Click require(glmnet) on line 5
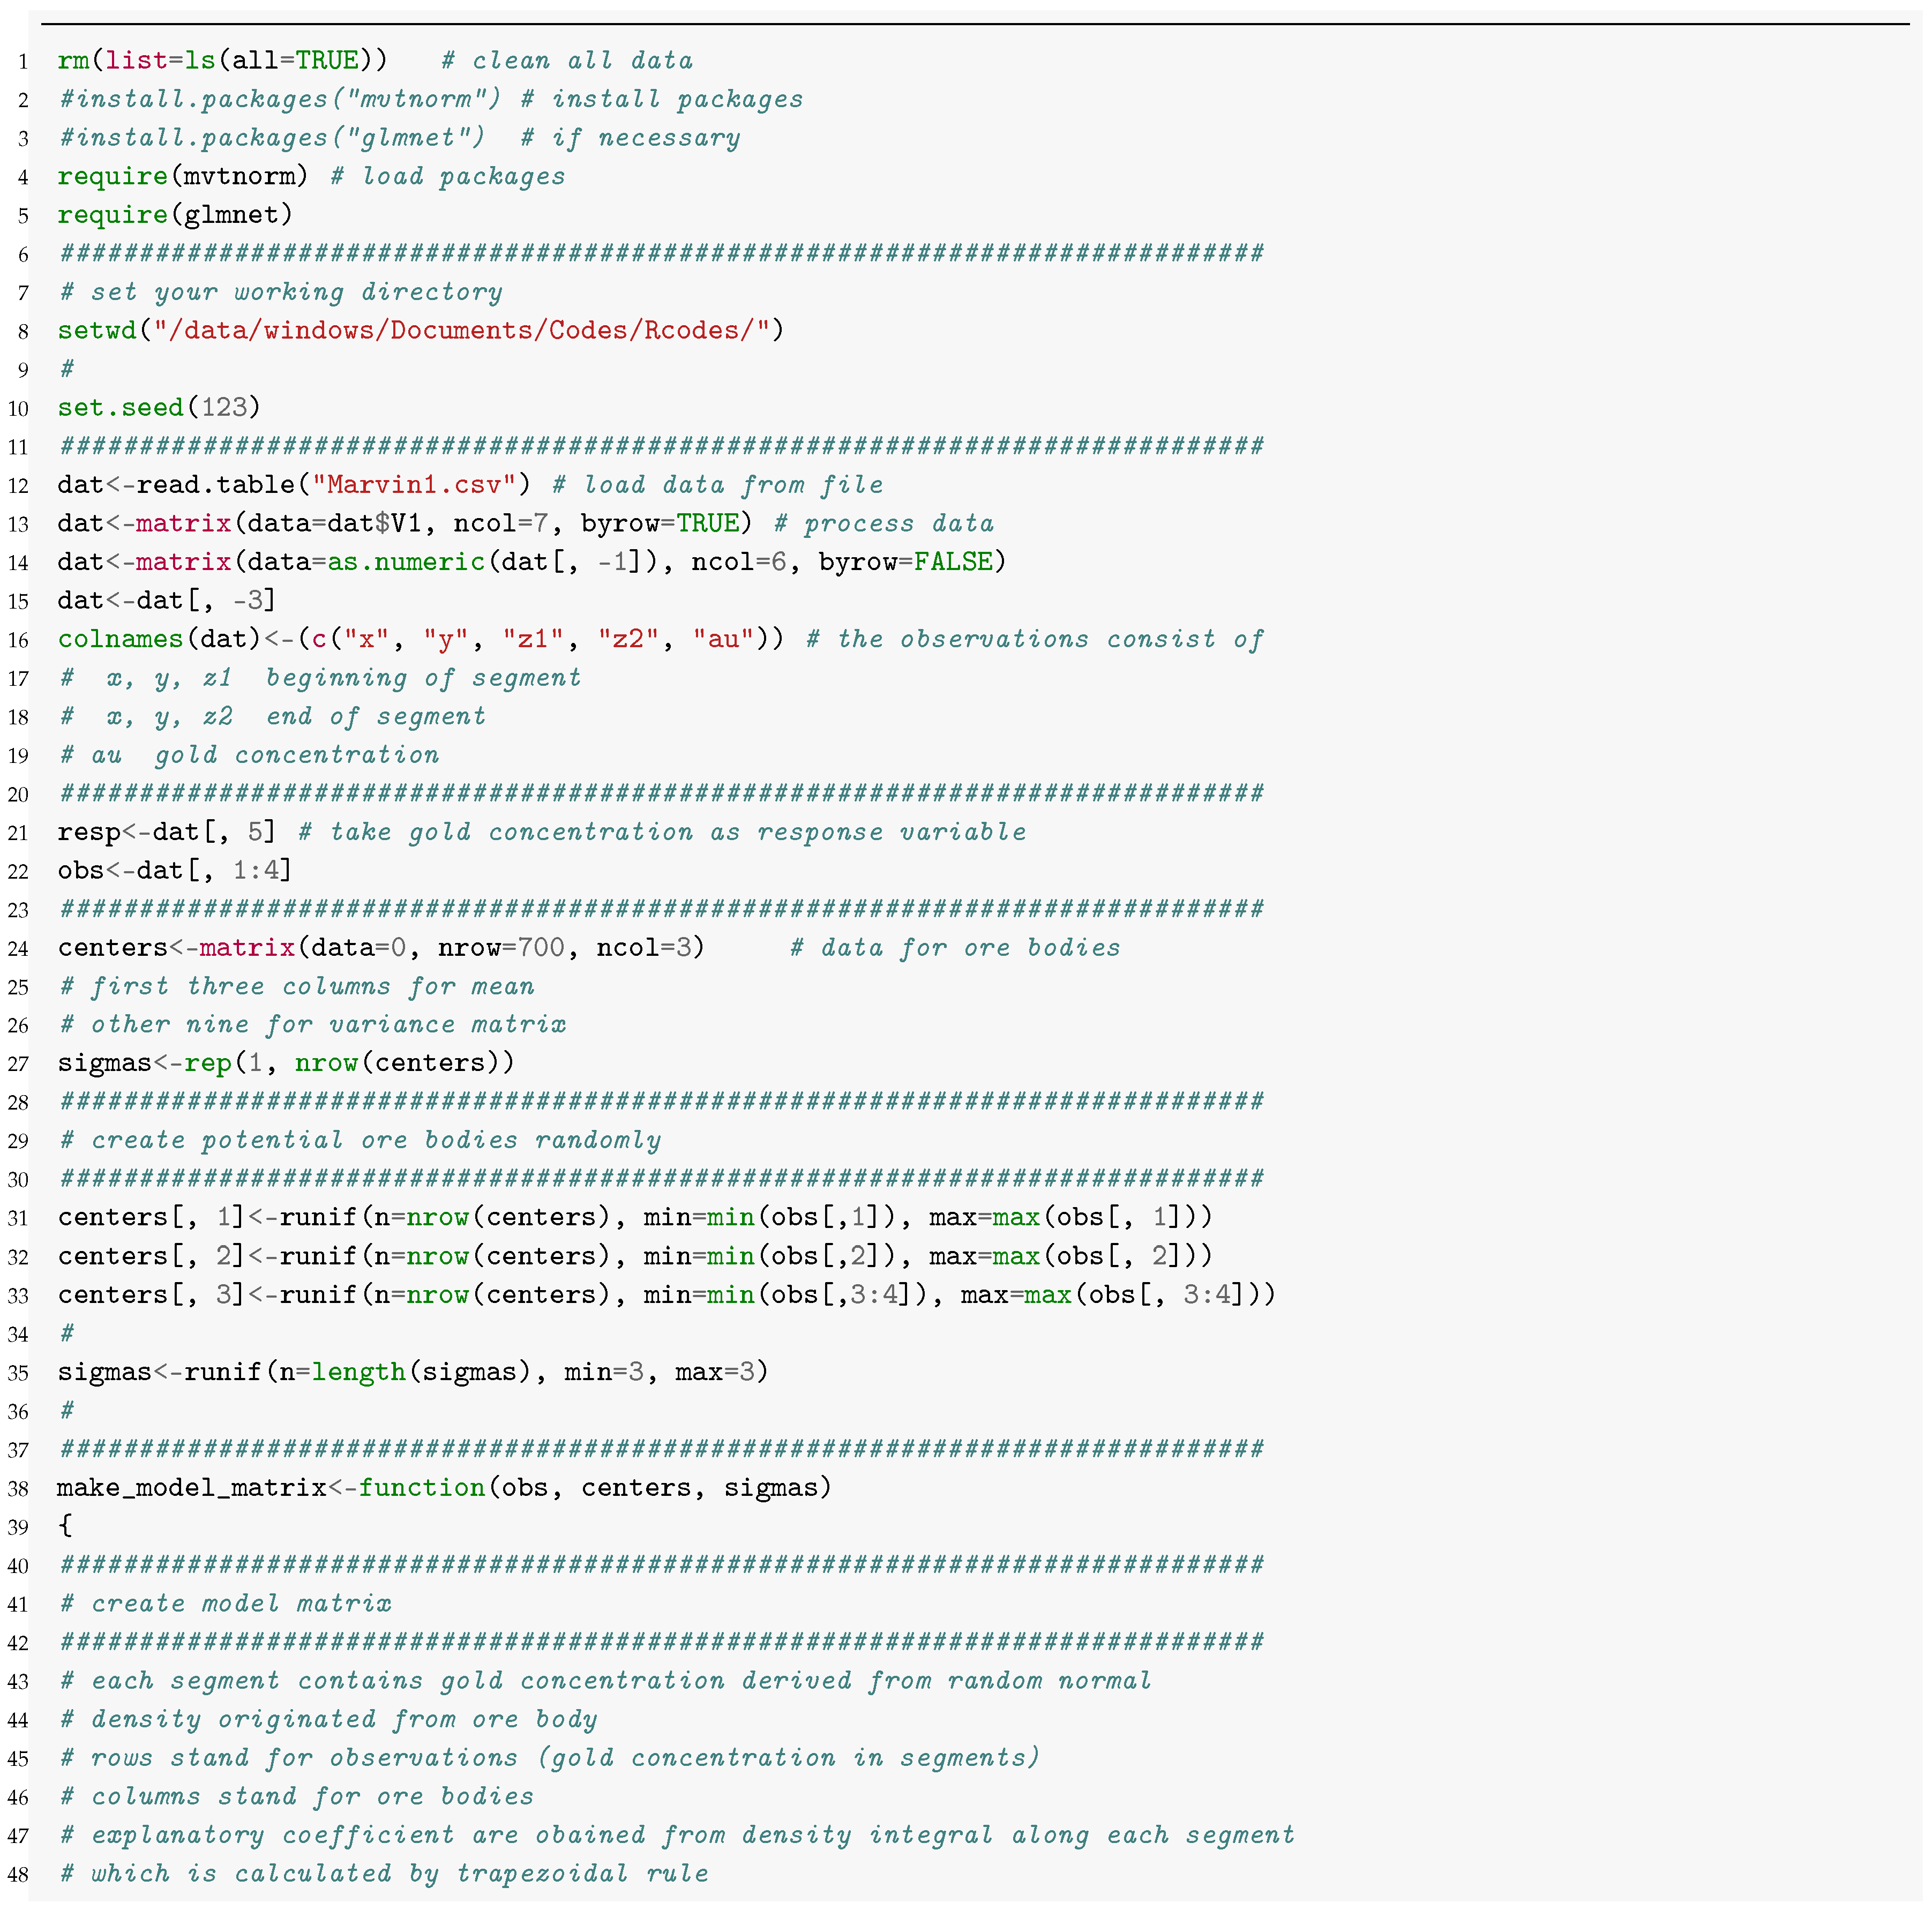Screen dimensions: 1932x1910 [175, 215]
